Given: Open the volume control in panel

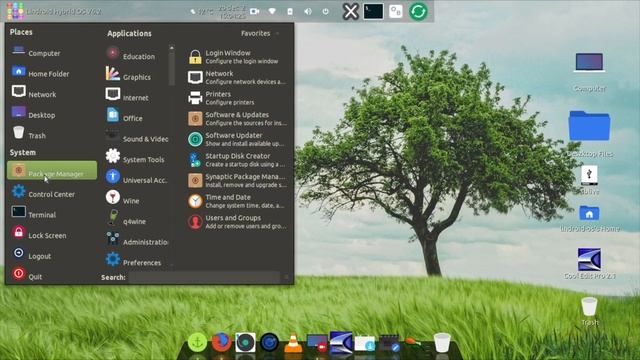Looking at the screenshot, I should 308,11.
